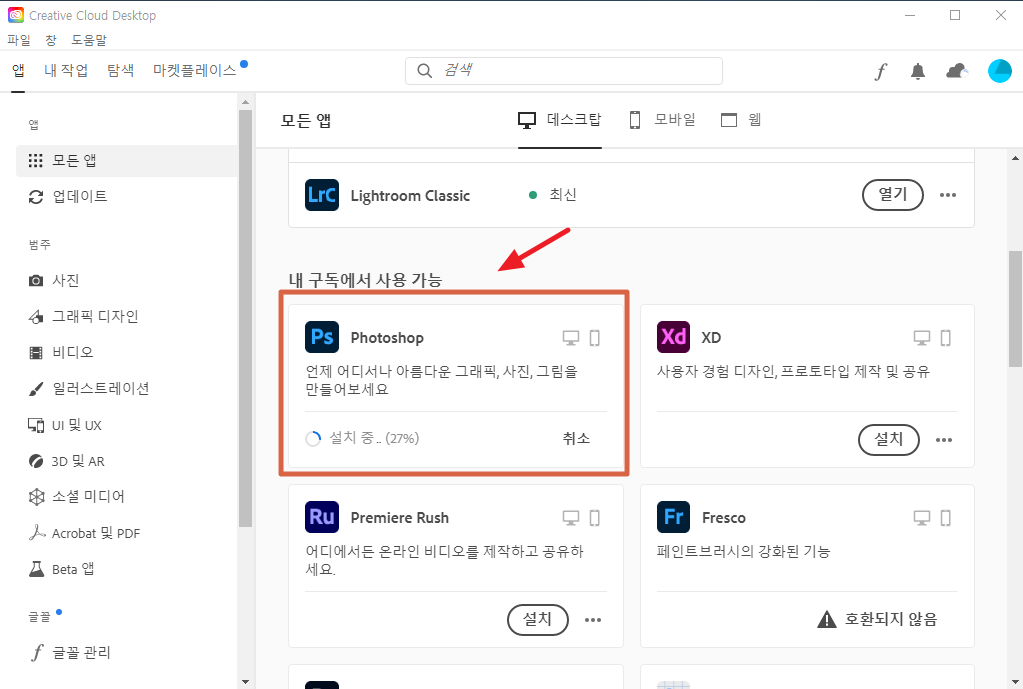Click 설치 for XD
1023x689 pixels.
coord(889,440)
